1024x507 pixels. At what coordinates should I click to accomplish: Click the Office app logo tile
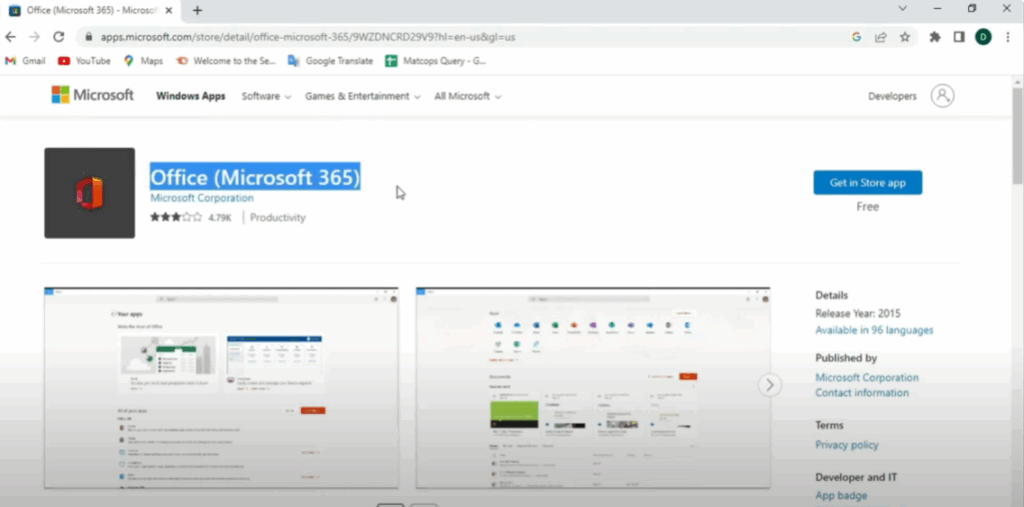[x=89, y=193]
